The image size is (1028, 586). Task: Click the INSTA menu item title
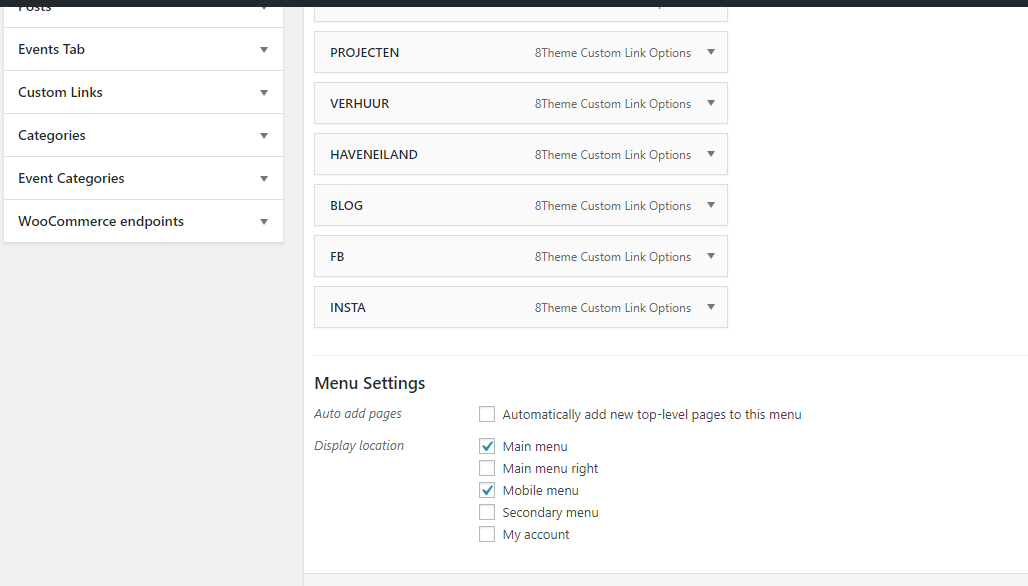(348, 307)
